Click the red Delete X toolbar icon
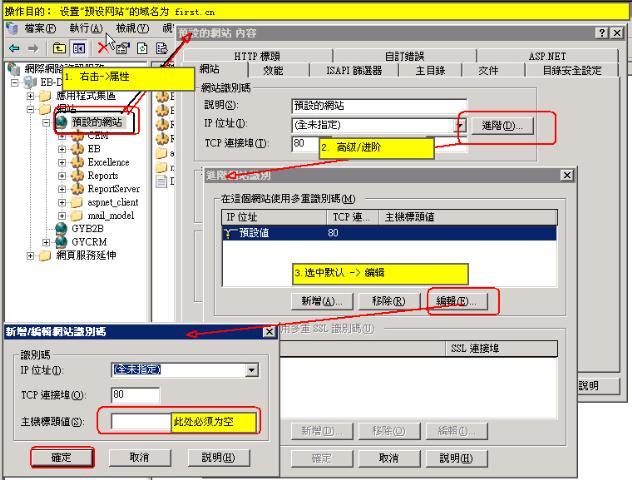Image resolution: width=632 pixels, height=480 pixels. [x=104, y=48]
